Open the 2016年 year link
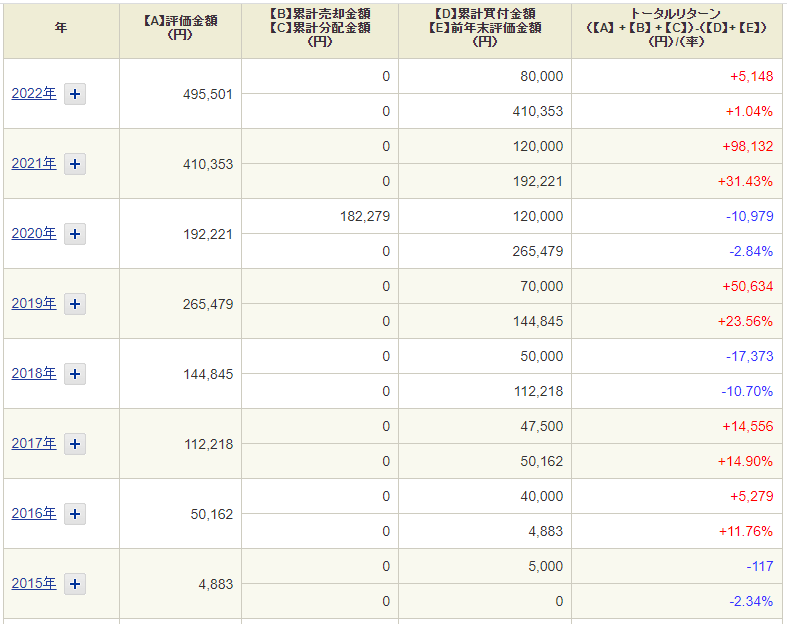 point(34,514)
